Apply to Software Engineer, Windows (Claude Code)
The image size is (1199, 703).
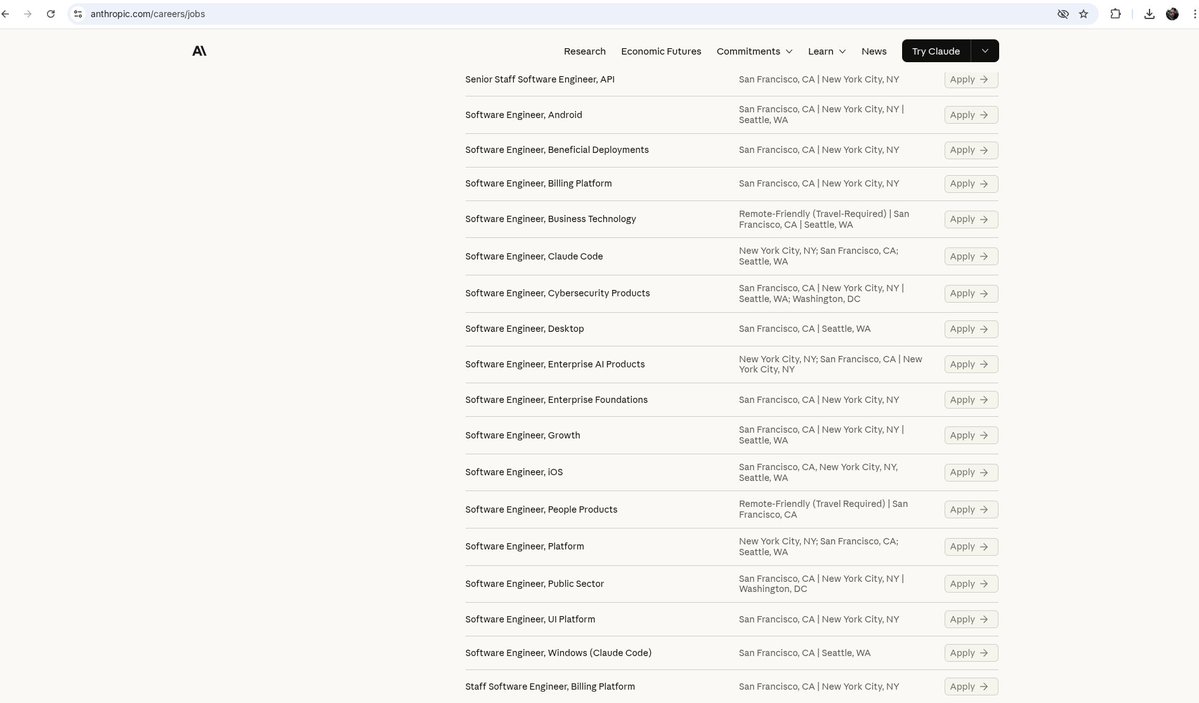[970, 653]
